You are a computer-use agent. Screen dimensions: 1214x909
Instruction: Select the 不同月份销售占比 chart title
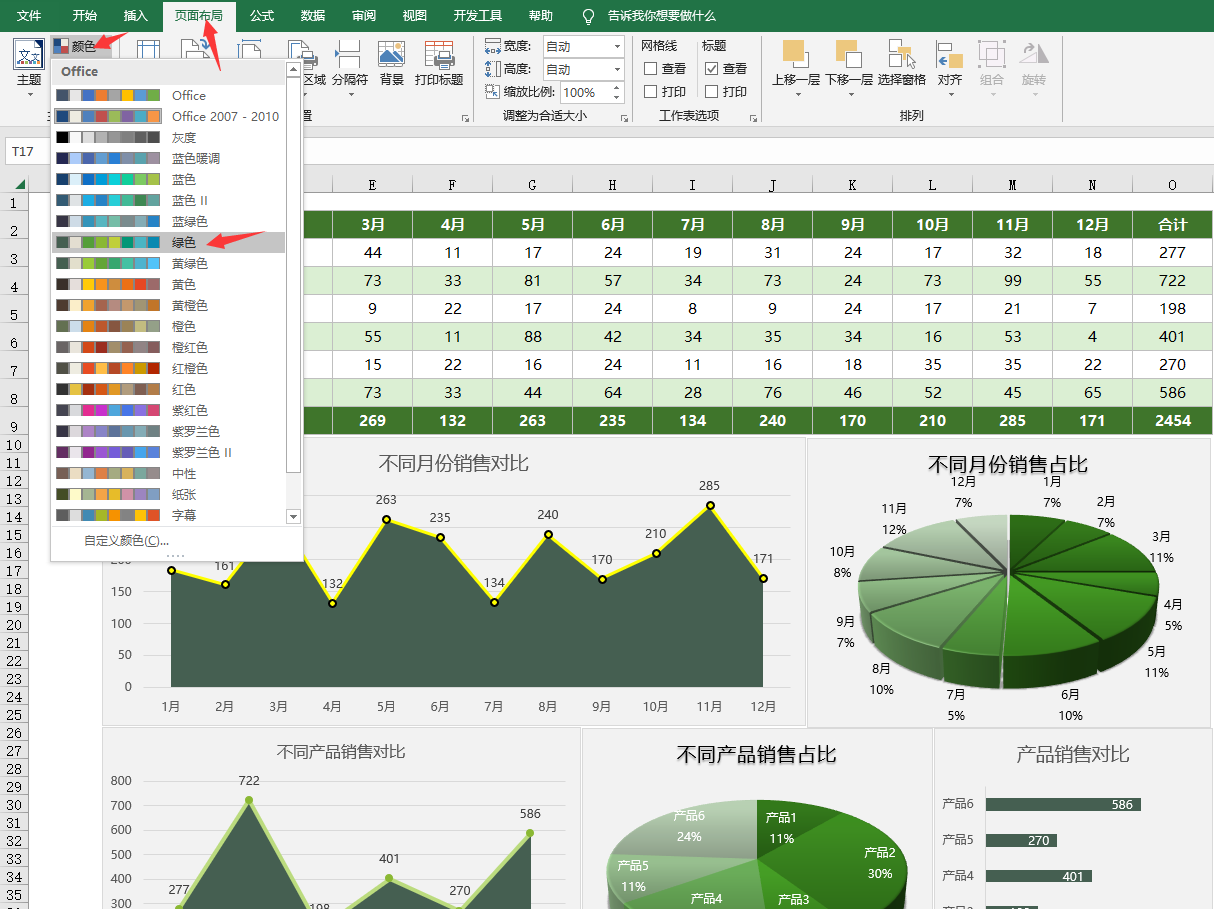click(x=1008, y=464)
